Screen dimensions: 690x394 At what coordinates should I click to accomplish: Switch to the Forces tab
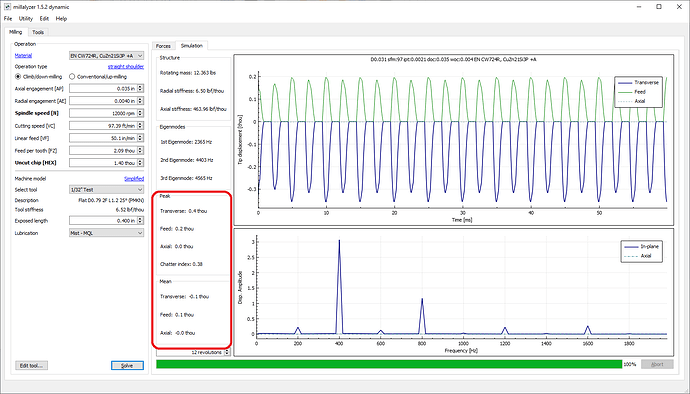coord(163,46)
